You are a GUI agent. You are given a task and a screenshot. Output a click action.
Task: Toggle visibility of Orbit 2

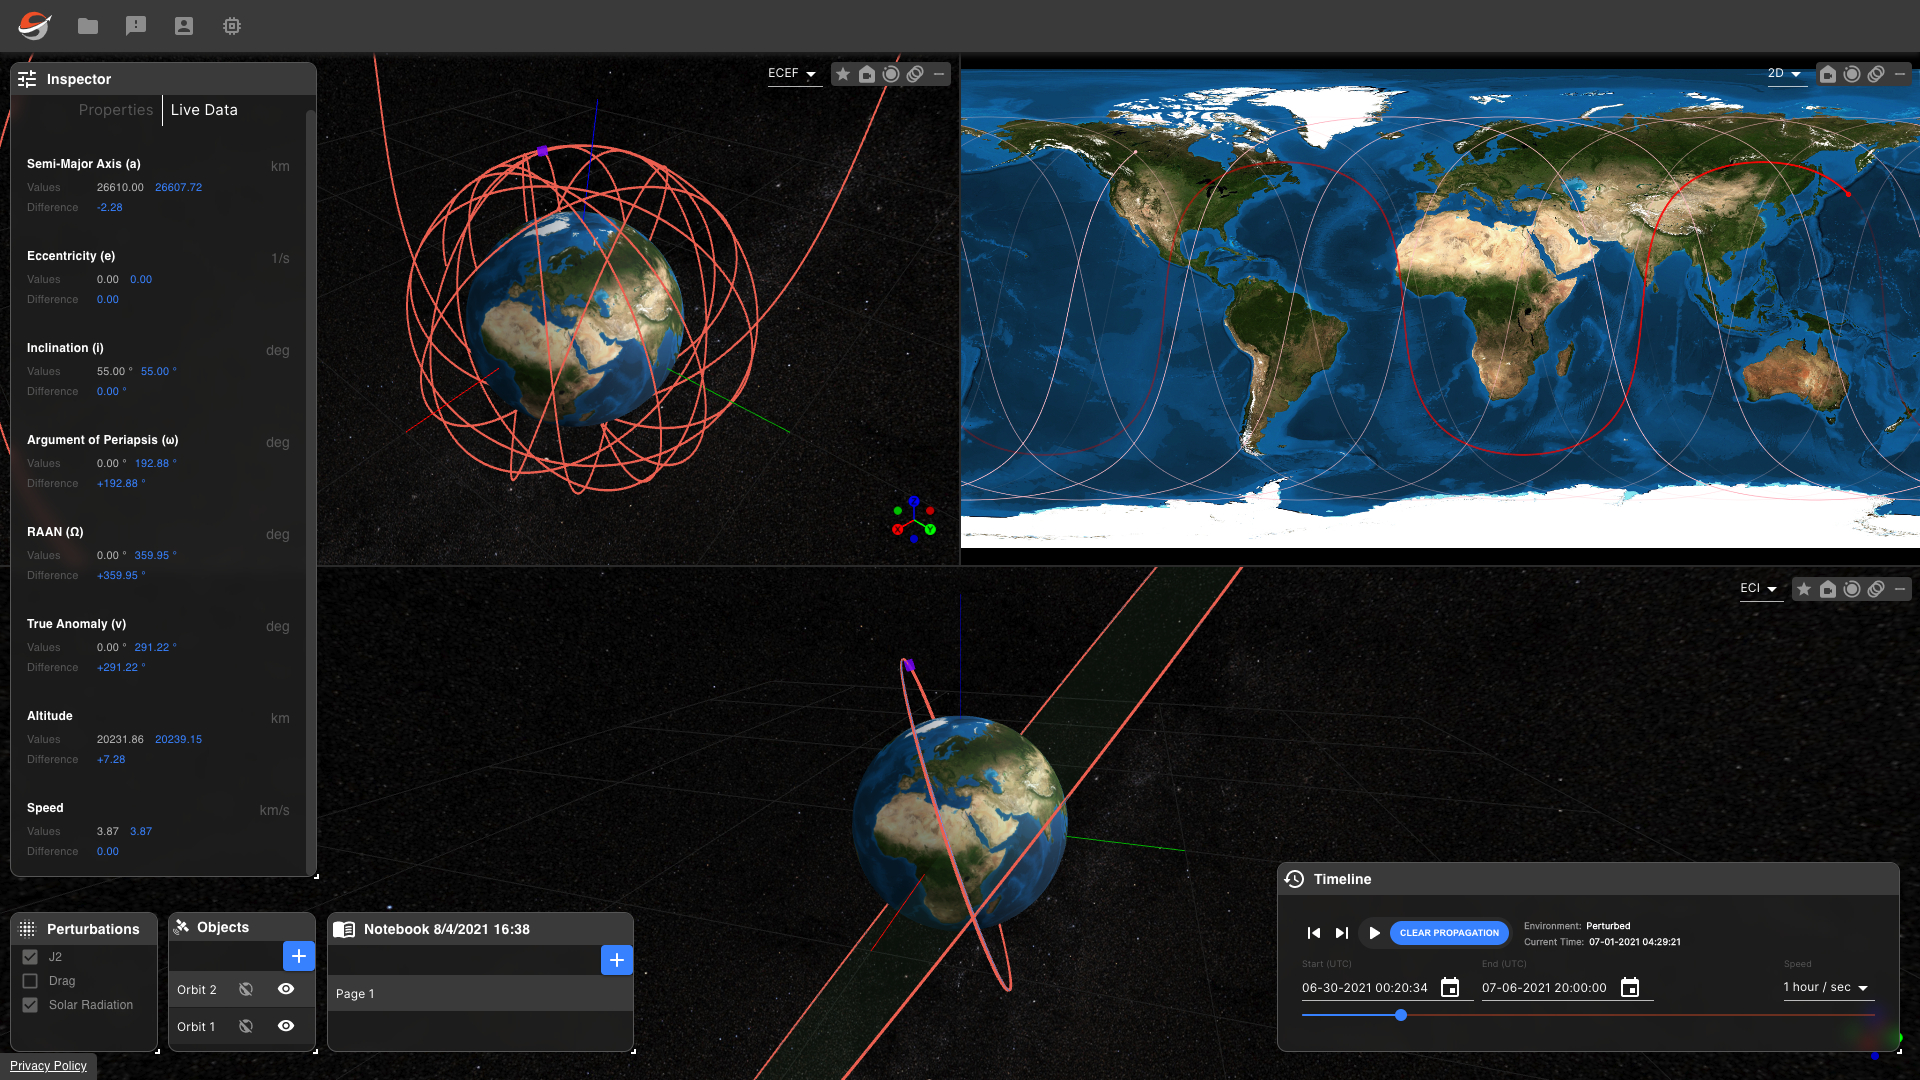coord(285,989)
